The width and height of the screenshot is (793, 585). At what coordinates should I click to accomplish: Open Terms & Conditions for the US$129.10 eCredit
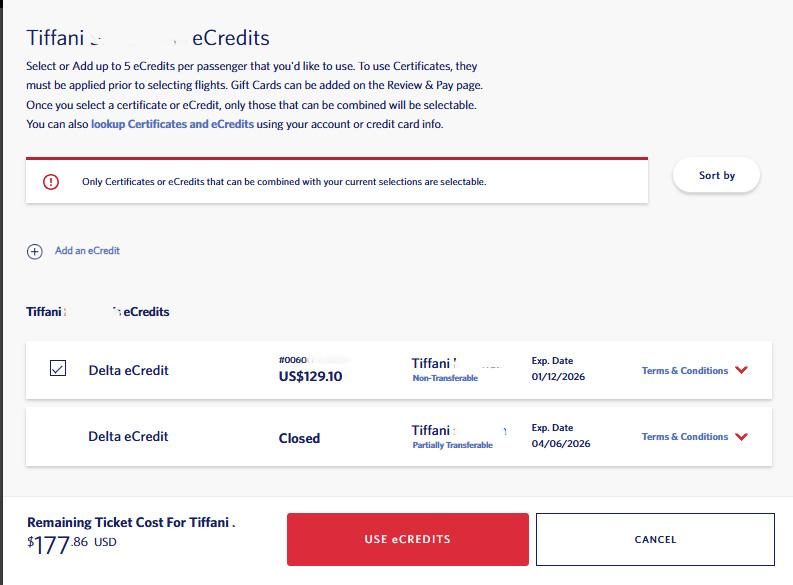(x=684, y=371)
